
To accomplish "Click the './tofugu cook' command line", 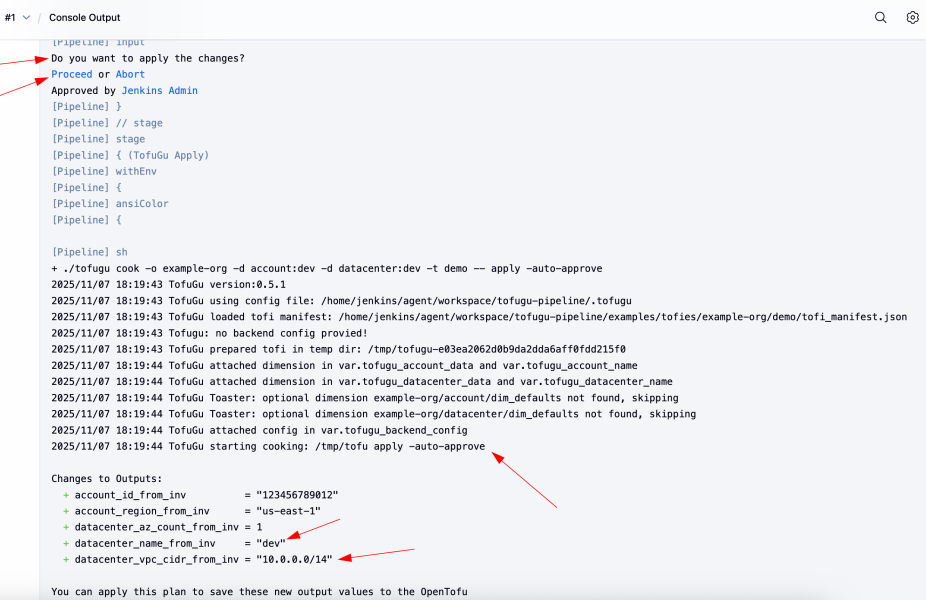I will [x=326, y=268].
